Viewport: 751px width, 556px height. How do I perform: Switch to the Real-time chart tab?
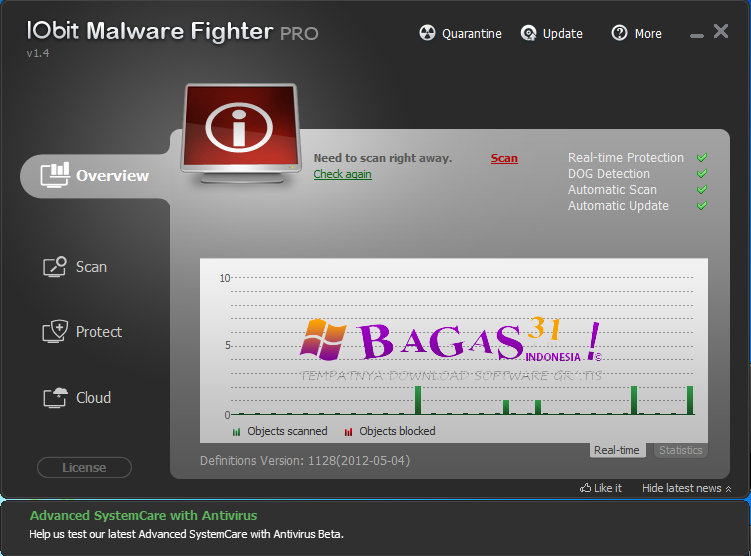617,450
